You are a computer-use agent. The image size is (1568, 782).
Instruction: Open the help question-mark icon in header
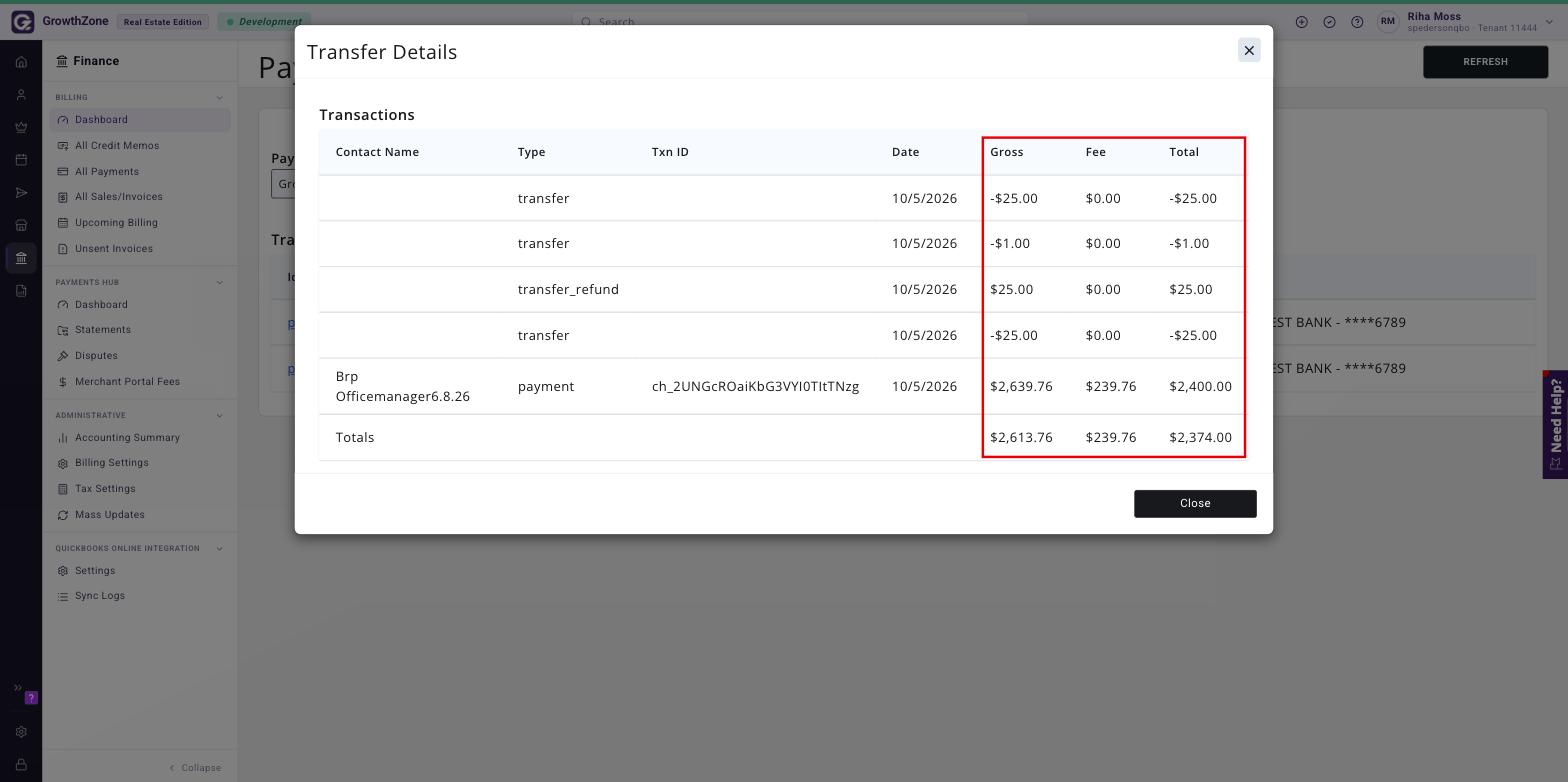[1357, 22]
